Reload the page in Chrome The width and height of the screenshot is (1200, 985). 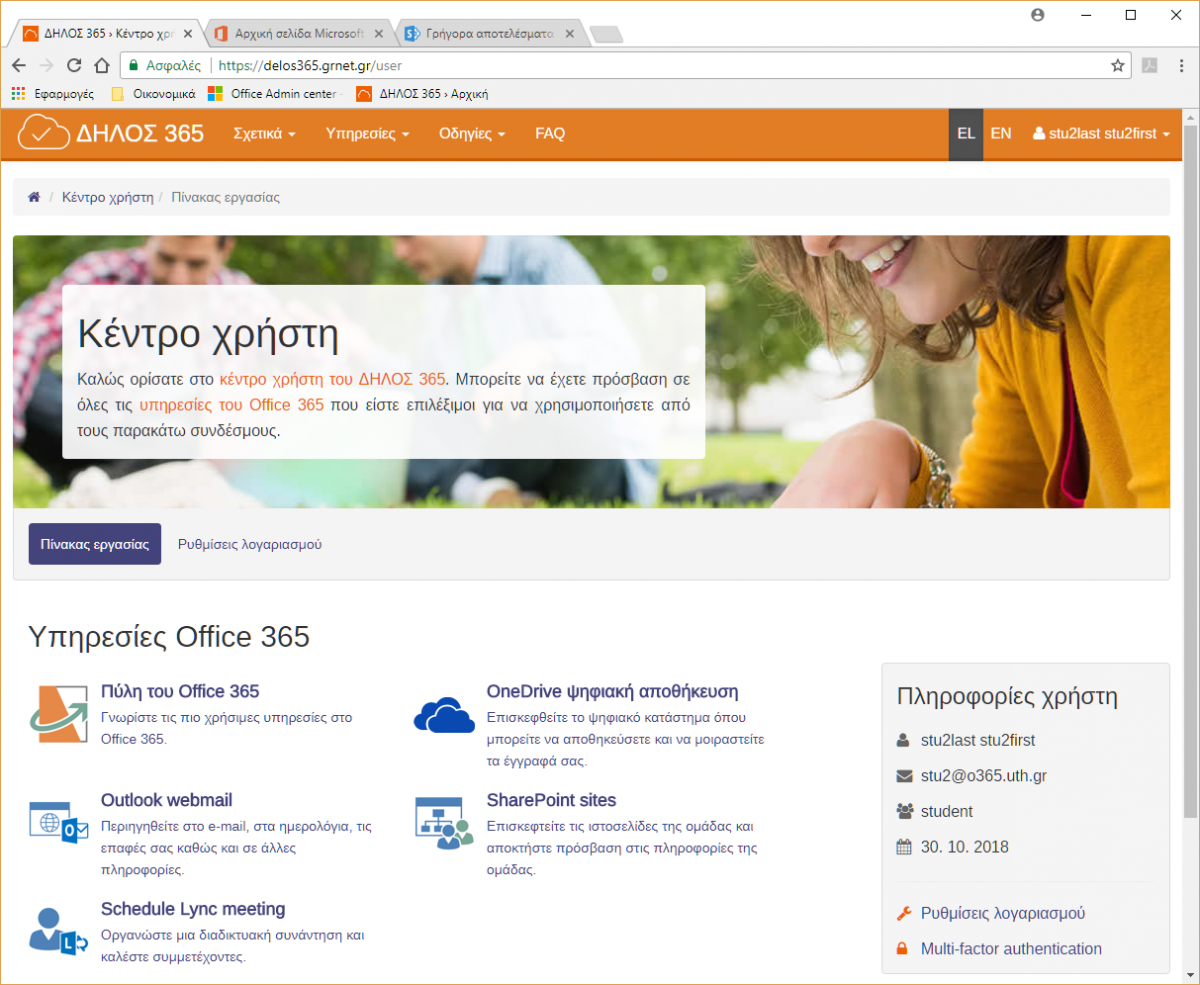click(74, 65)
